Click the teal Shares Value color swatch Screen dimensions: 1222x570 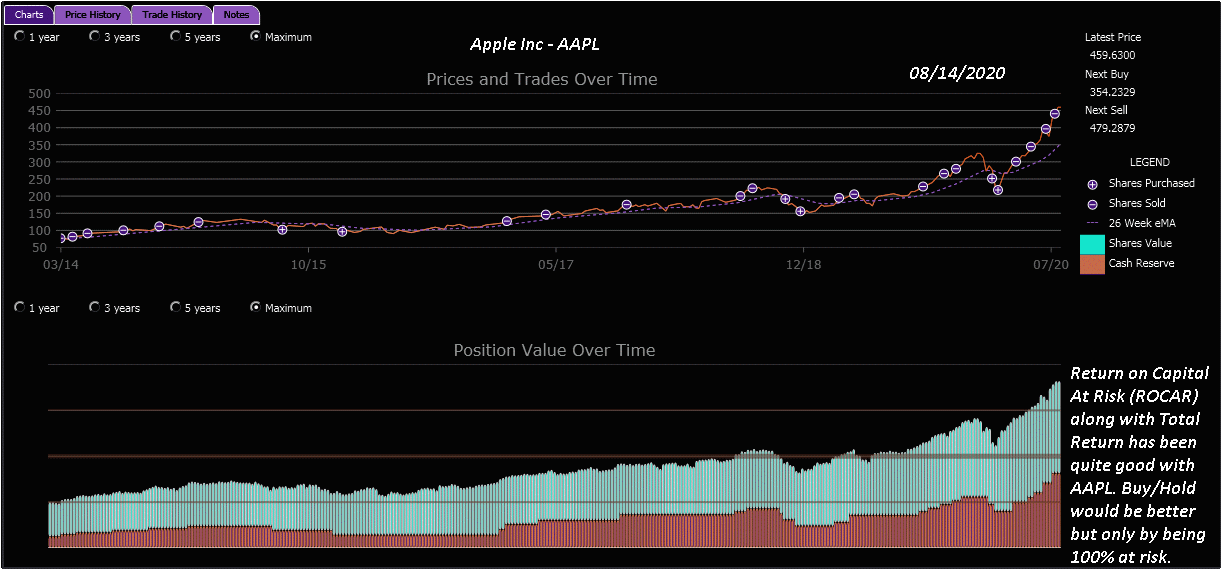click(1092, 244)
